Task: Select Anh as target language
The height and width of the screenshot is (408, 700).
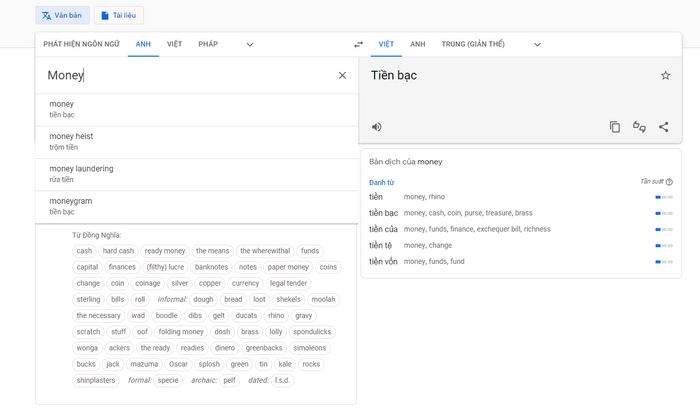Action: click(418, 44)
